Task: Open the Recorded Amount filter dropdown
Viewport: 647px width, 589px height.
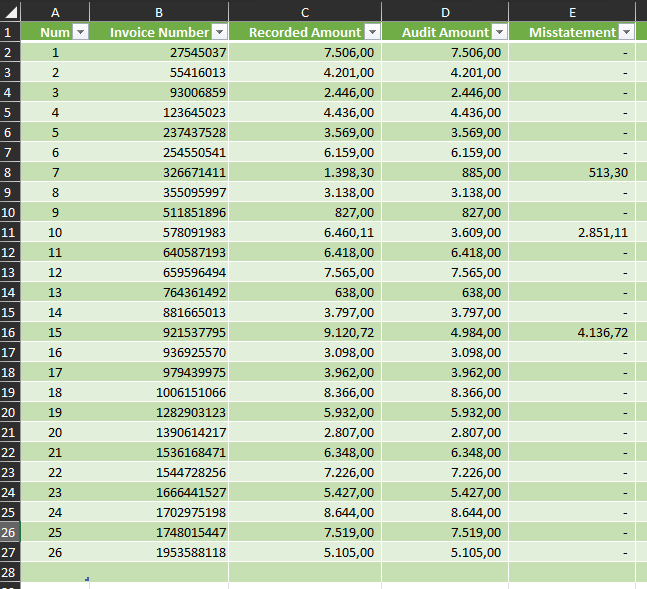Action: [x=373, y=32]
